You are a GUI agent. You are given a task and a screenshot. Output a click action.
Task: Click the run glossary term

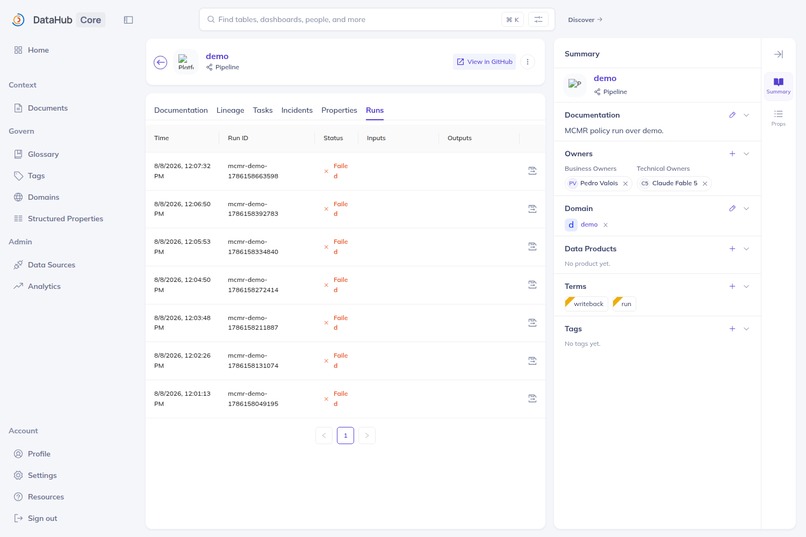(x=624, y=304)
